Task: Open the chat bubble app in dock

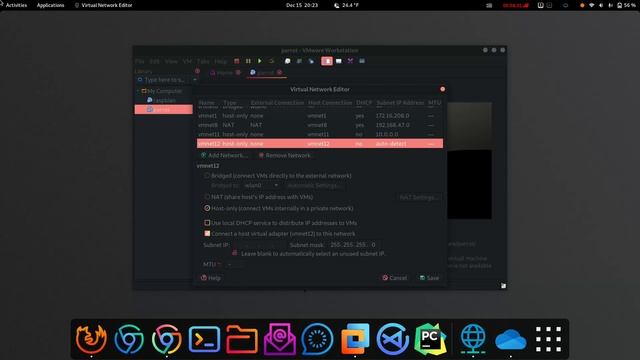Action: [317, 339]
